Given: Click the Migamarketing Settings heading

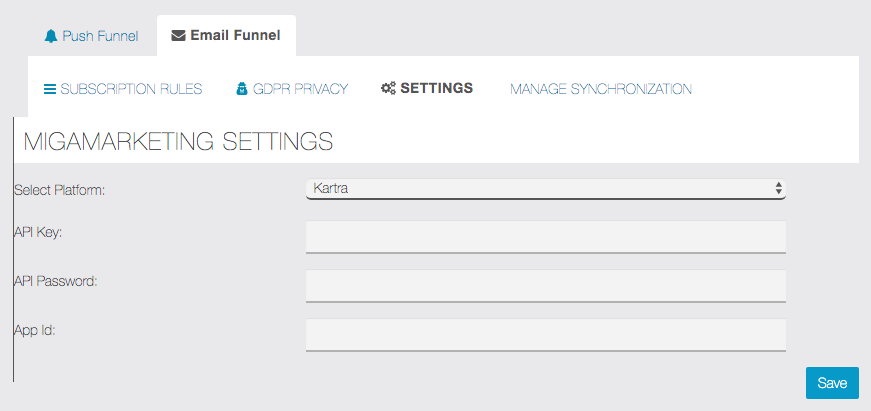Looking at the screenshot, I should coord(178,142).
